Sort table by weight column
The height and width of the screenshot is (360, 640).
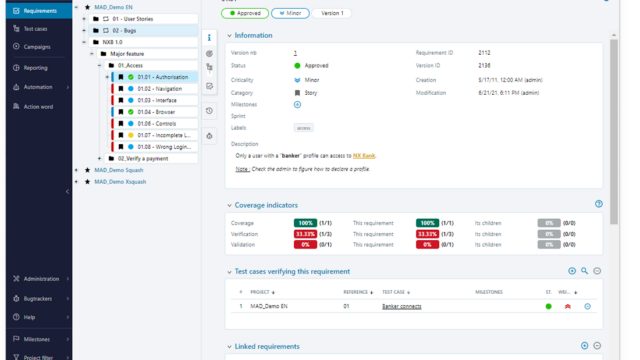[x=568, y=292]
